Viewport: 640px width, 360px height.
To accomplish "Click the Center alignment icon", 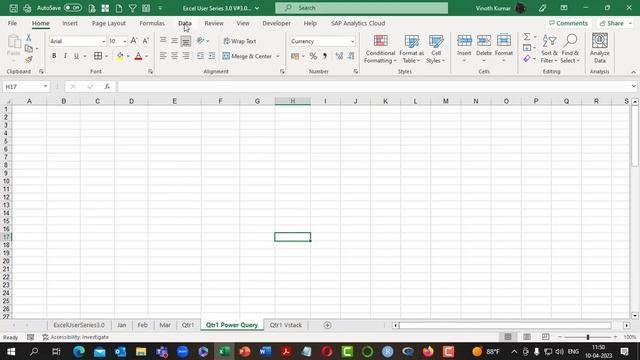I will [x=174, y=56].
